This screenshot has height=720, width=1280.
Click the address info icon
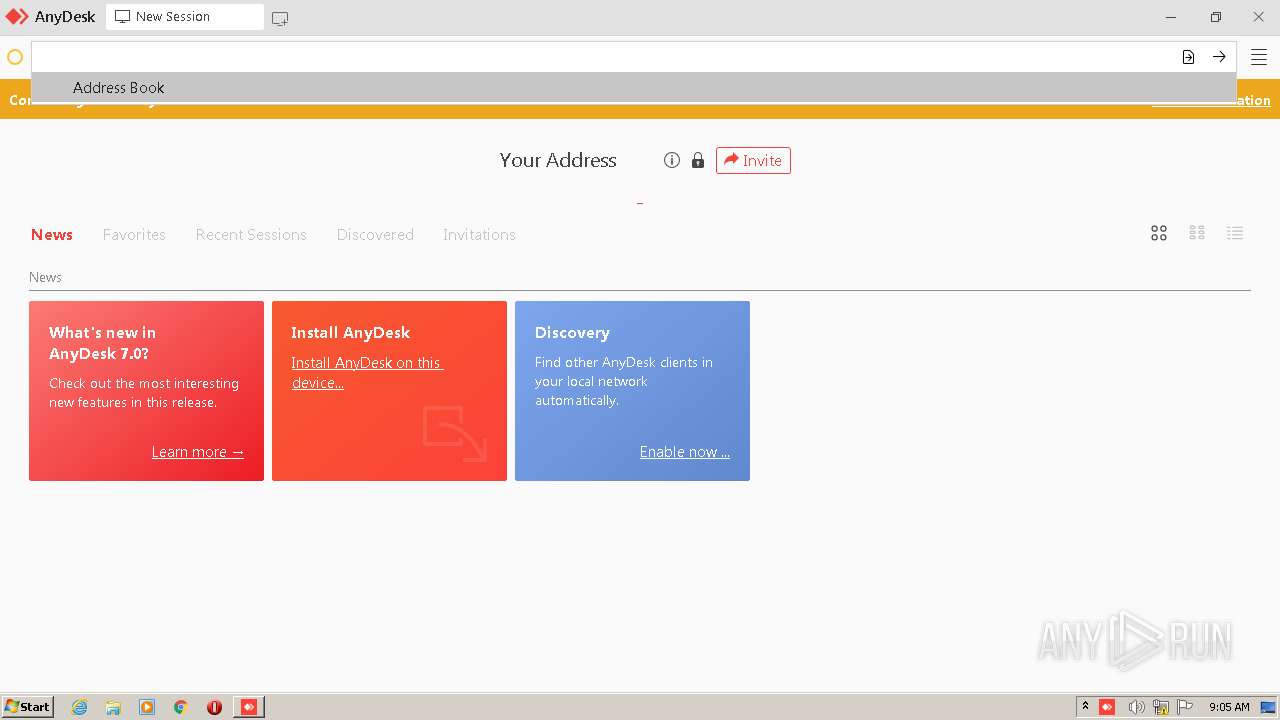tap(672, 160)
